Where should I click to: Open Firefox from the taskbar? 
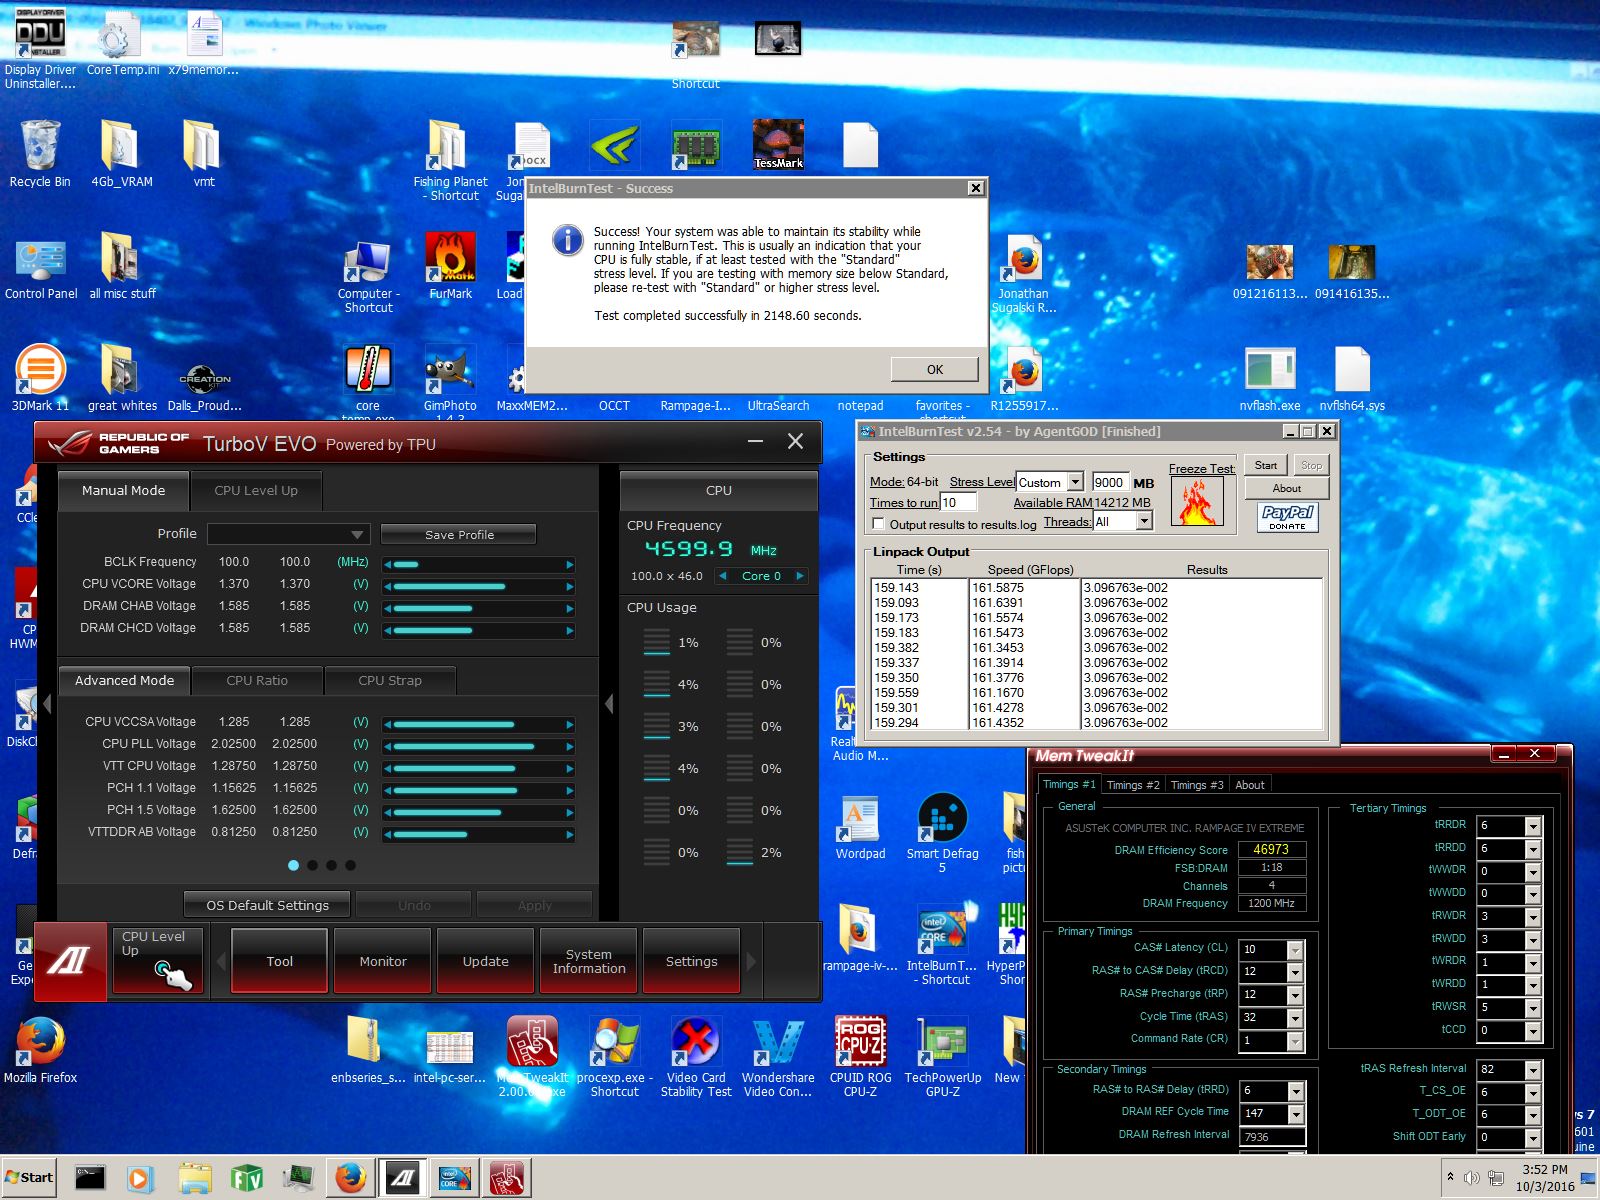[350, 1178]
